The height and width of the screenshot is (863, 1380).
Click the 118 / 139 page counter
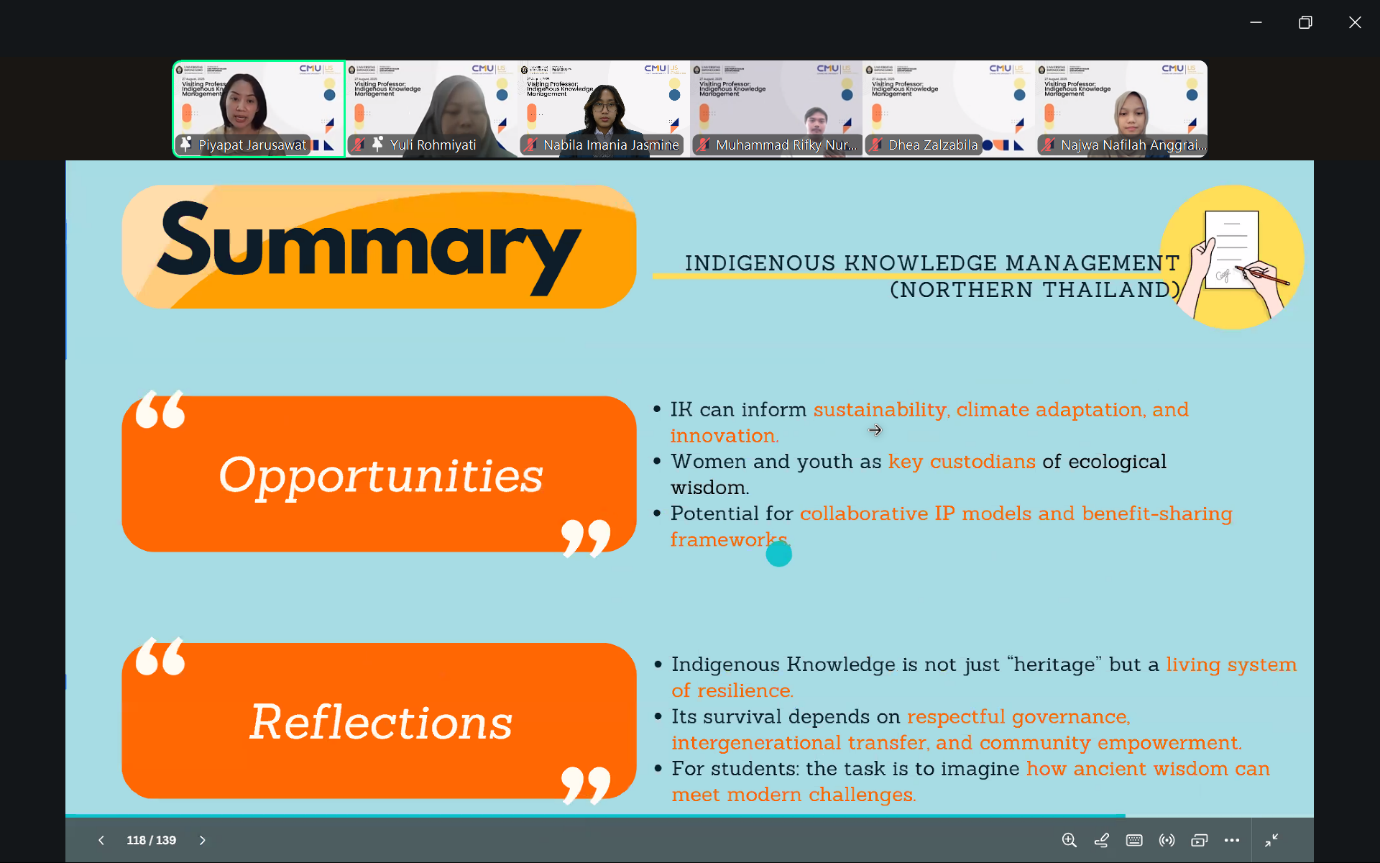151,840
